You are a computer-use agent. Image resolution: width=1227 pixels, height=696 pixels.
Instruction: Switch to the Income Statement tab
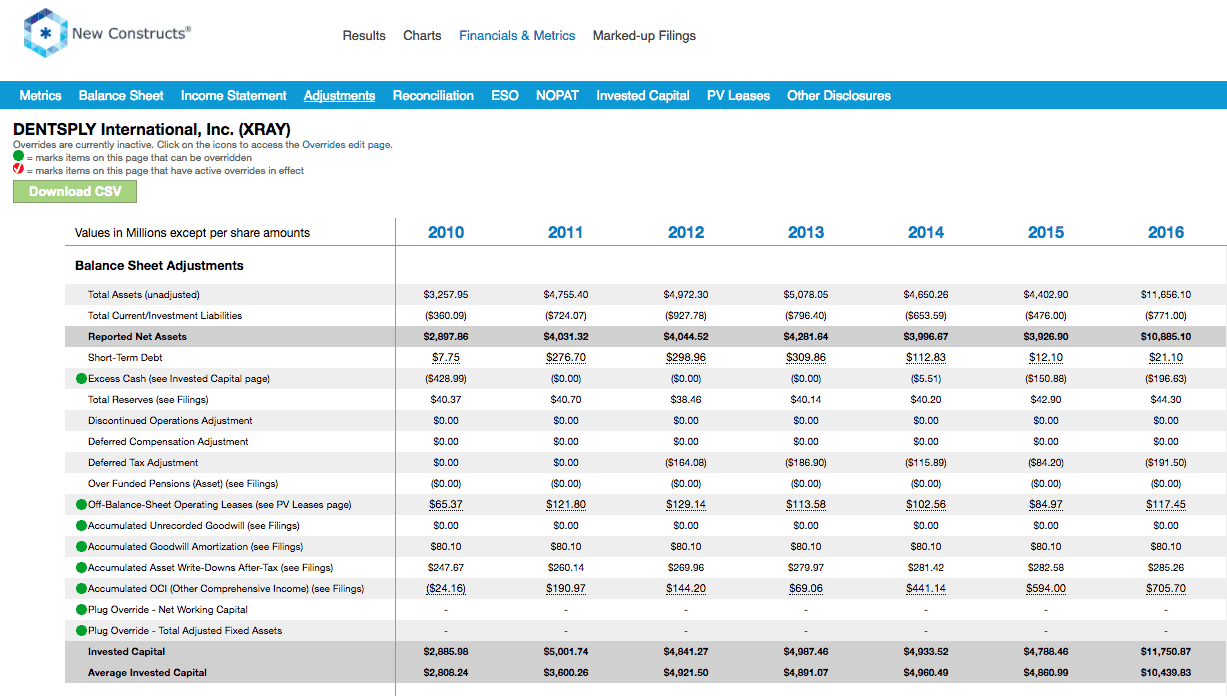[234, 96]
